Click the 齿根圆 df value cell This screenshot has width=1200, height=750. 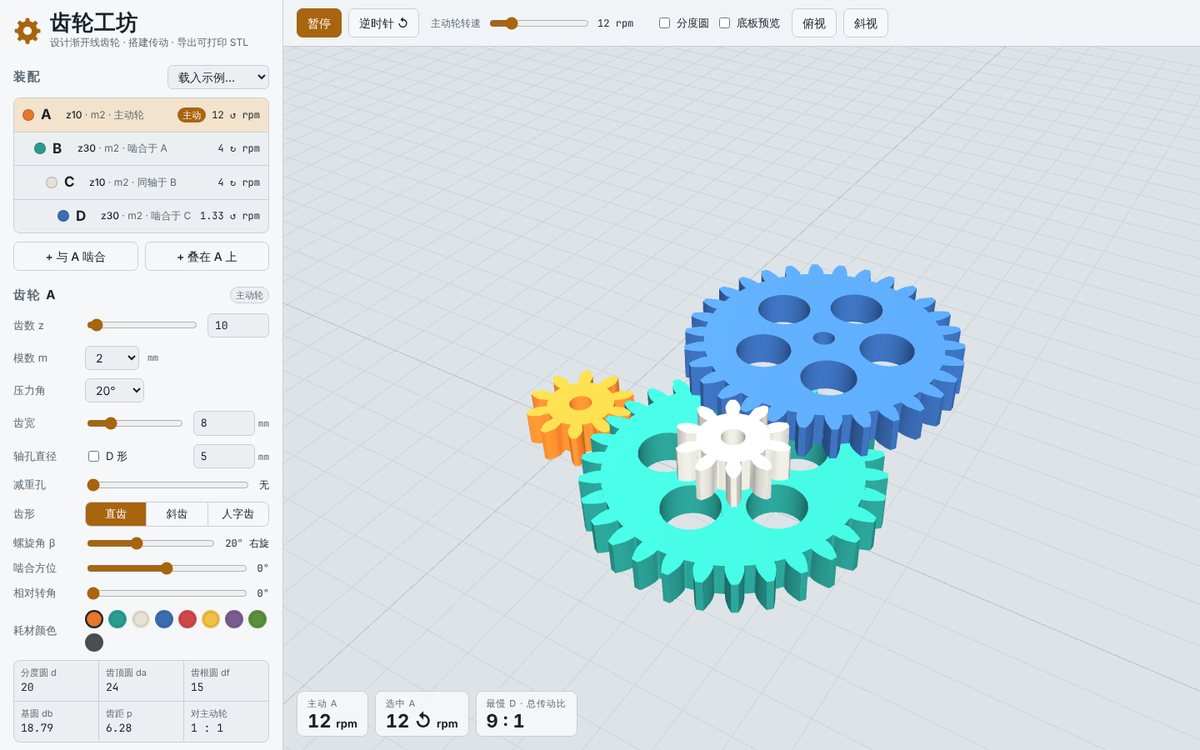coord(226,680)
